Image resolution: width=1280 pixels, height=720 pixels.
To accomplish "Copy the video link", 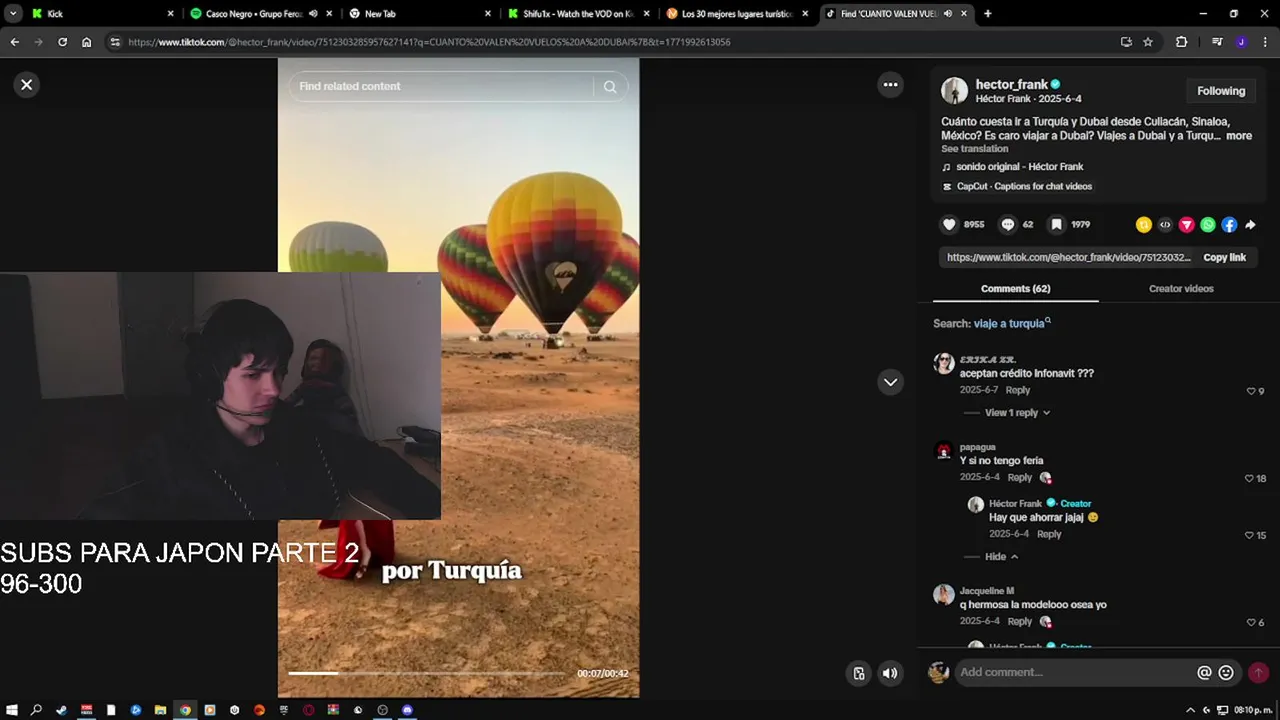I will [x=1224, y=257].
